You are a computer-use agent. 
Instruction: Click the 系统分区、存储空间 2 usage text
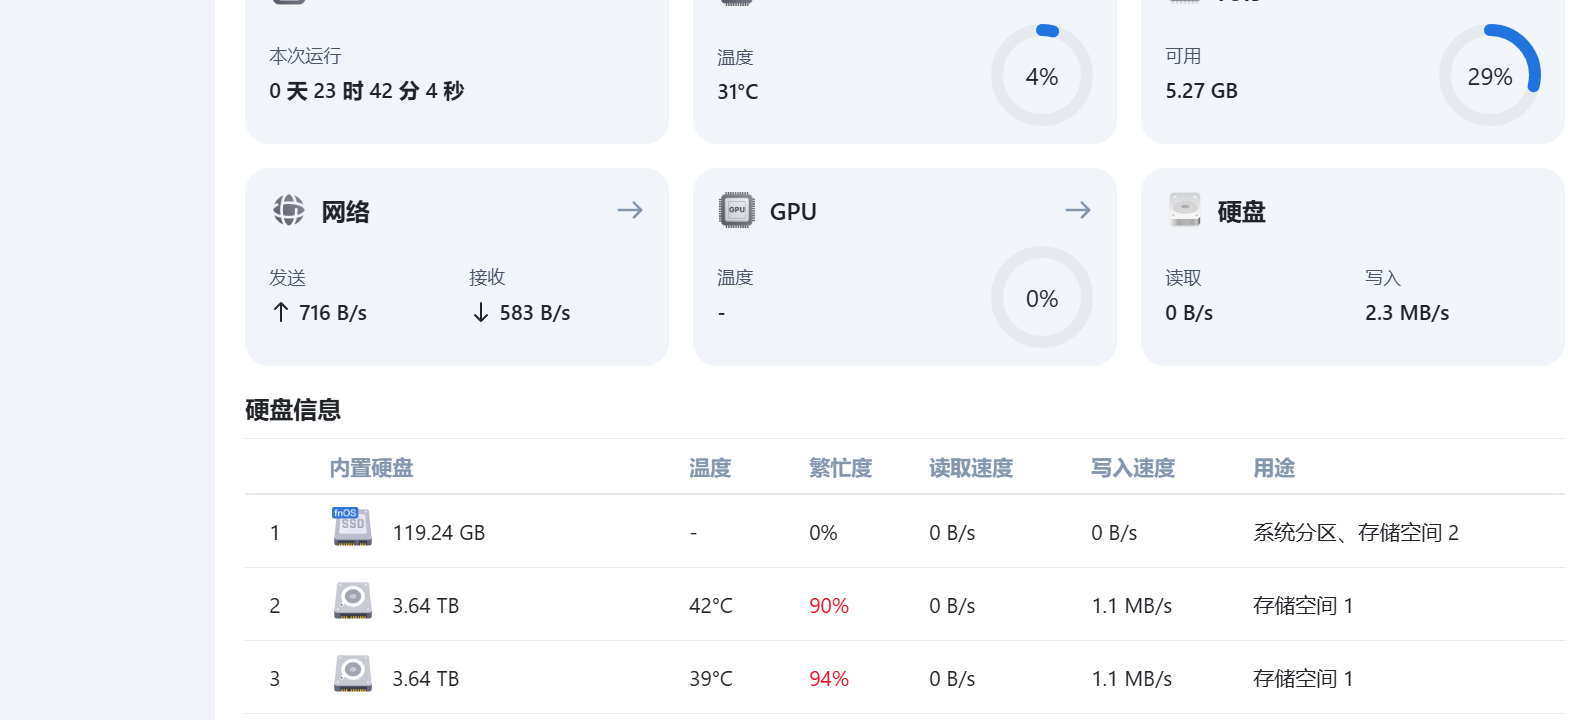tap(1356, 533)
